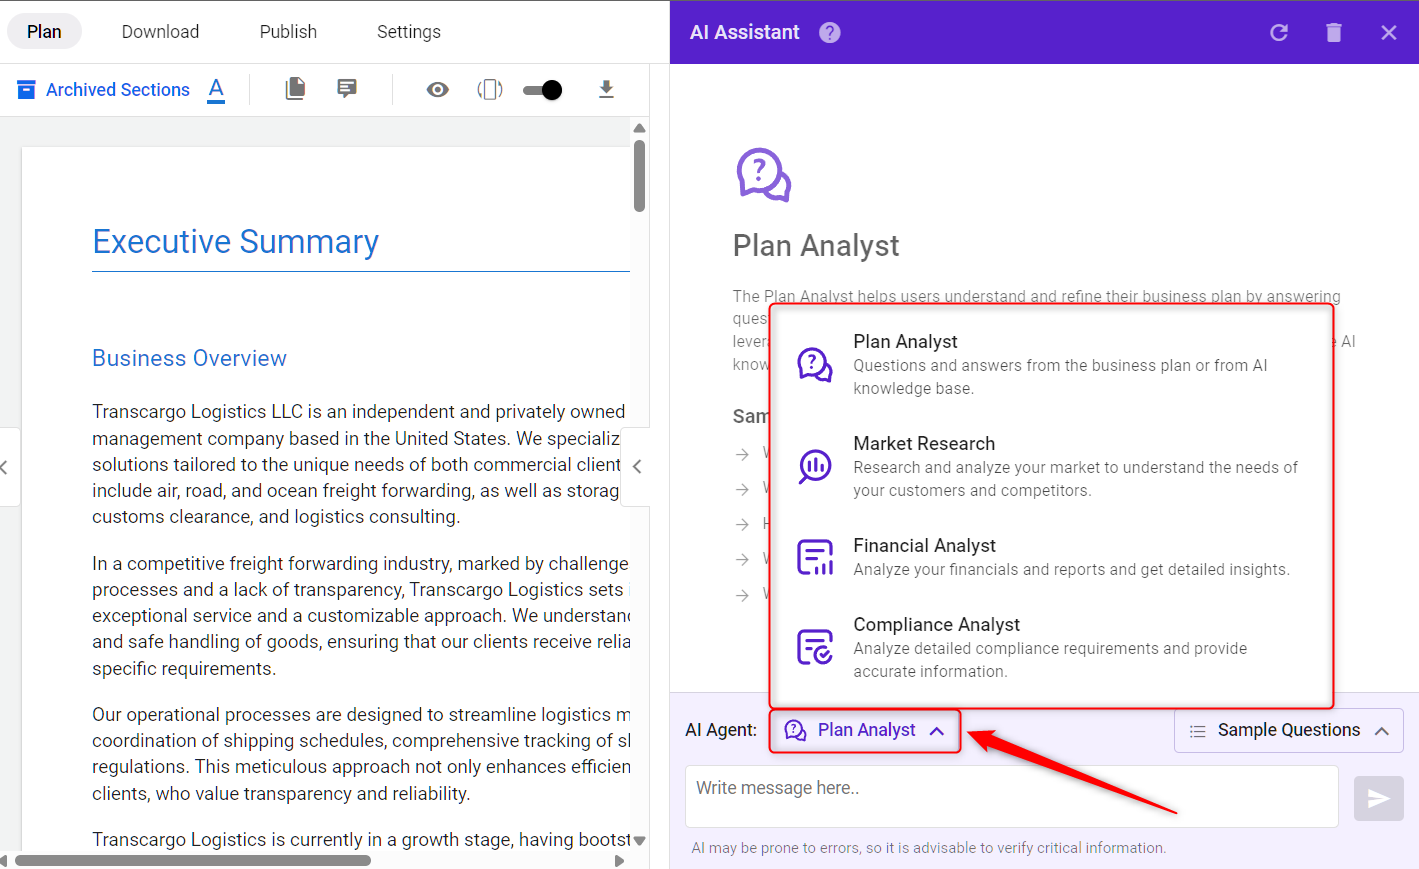Screen dimensions: 1419x869
Task: Switch to the Publish tab
Action: (288, 32)
